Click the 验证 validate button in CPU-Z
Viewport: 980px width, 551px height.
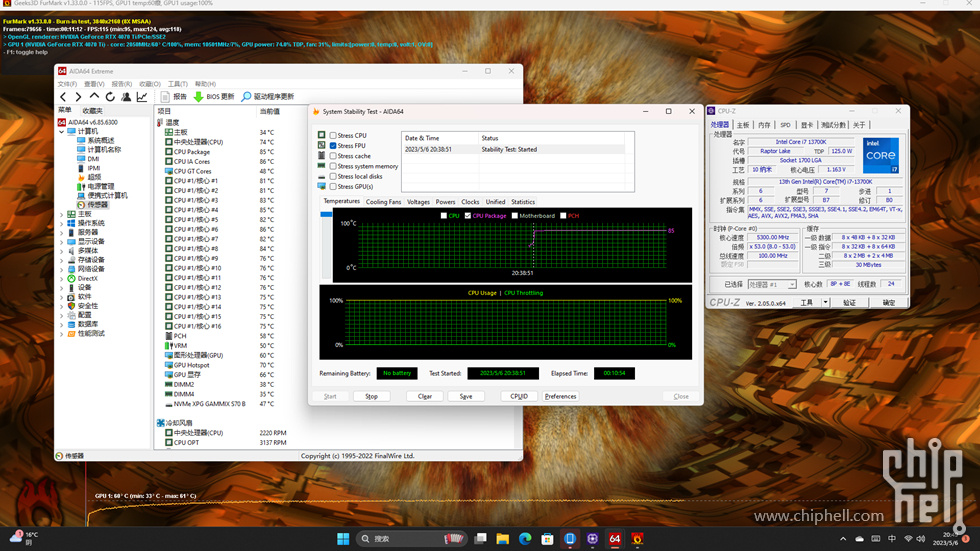[849, 302]
